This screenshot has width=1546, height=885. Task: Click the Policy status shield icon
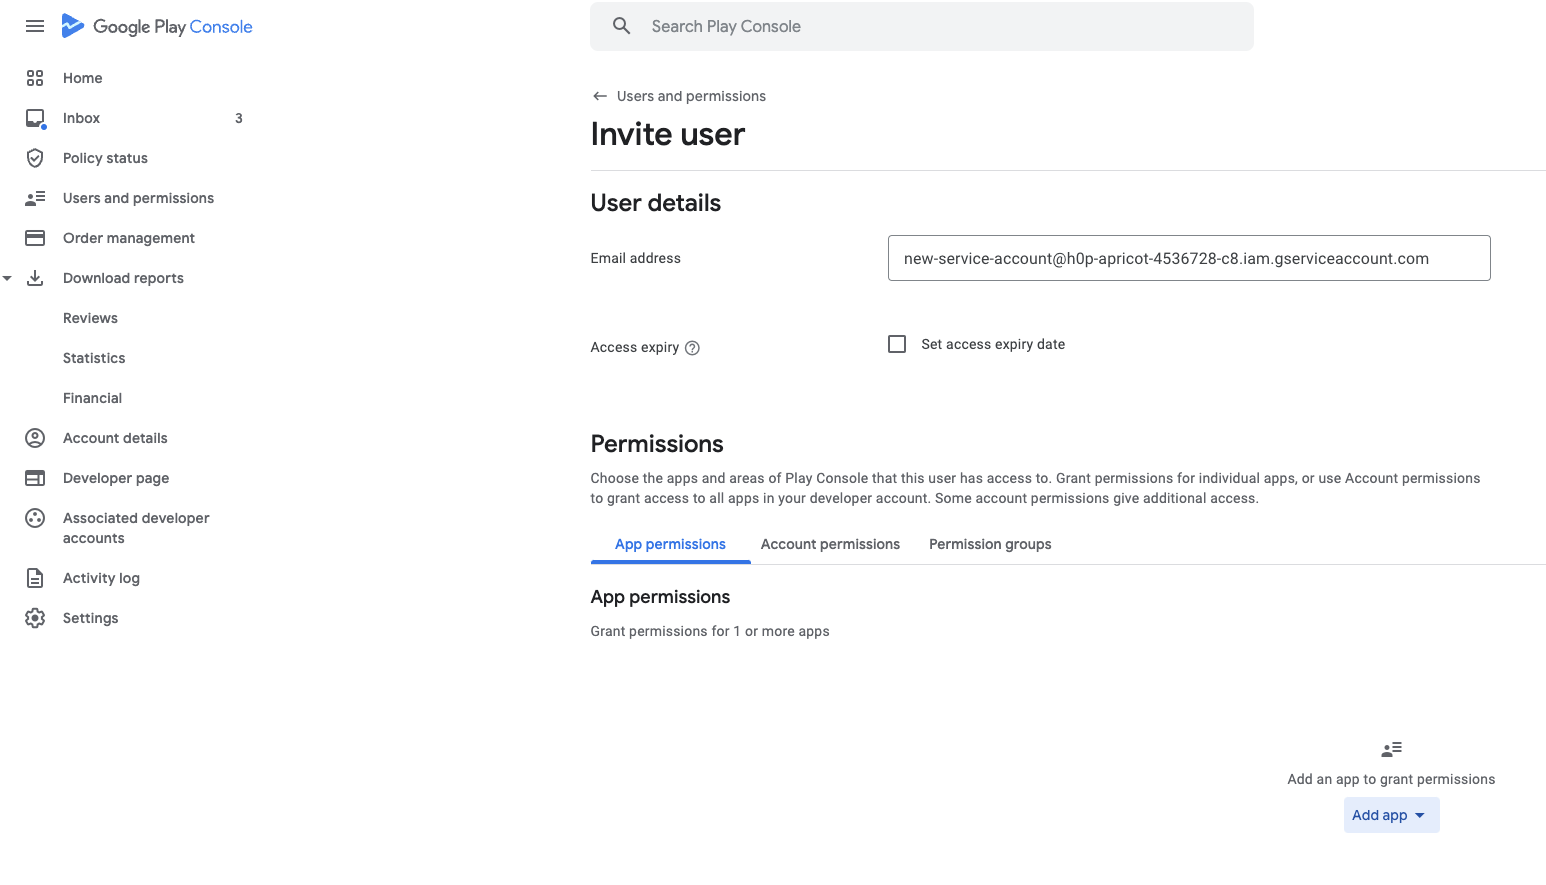[x=35, y=158]
